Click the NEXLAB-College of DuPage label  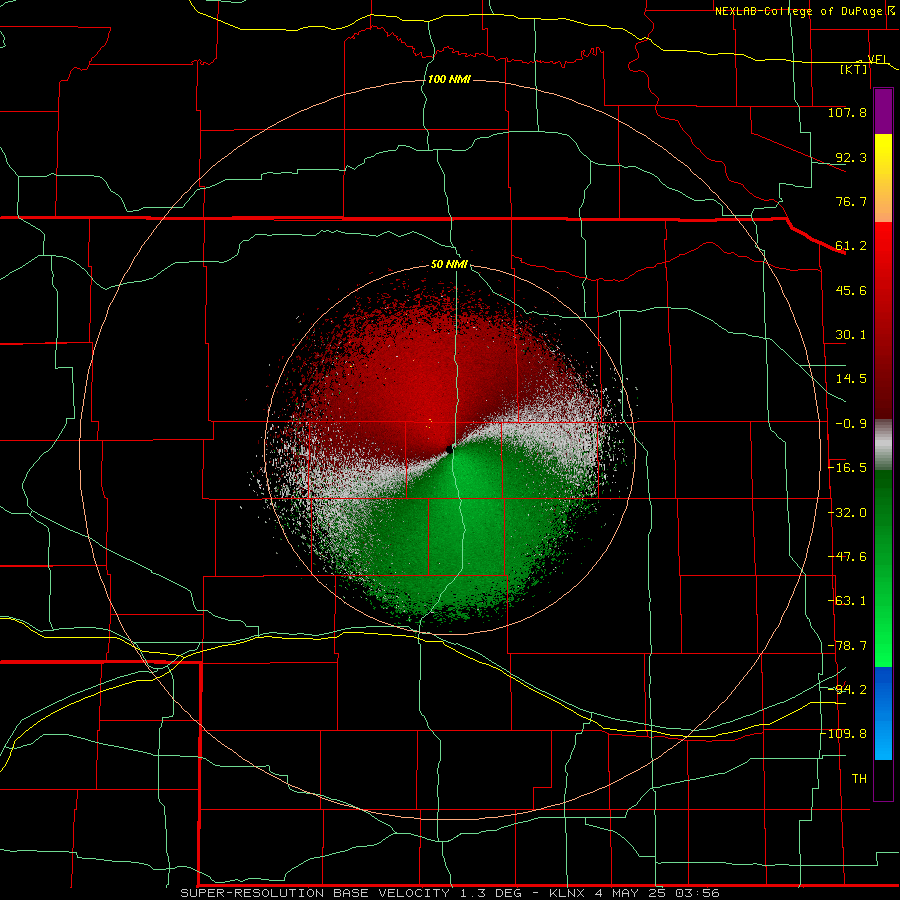(801, 11)
